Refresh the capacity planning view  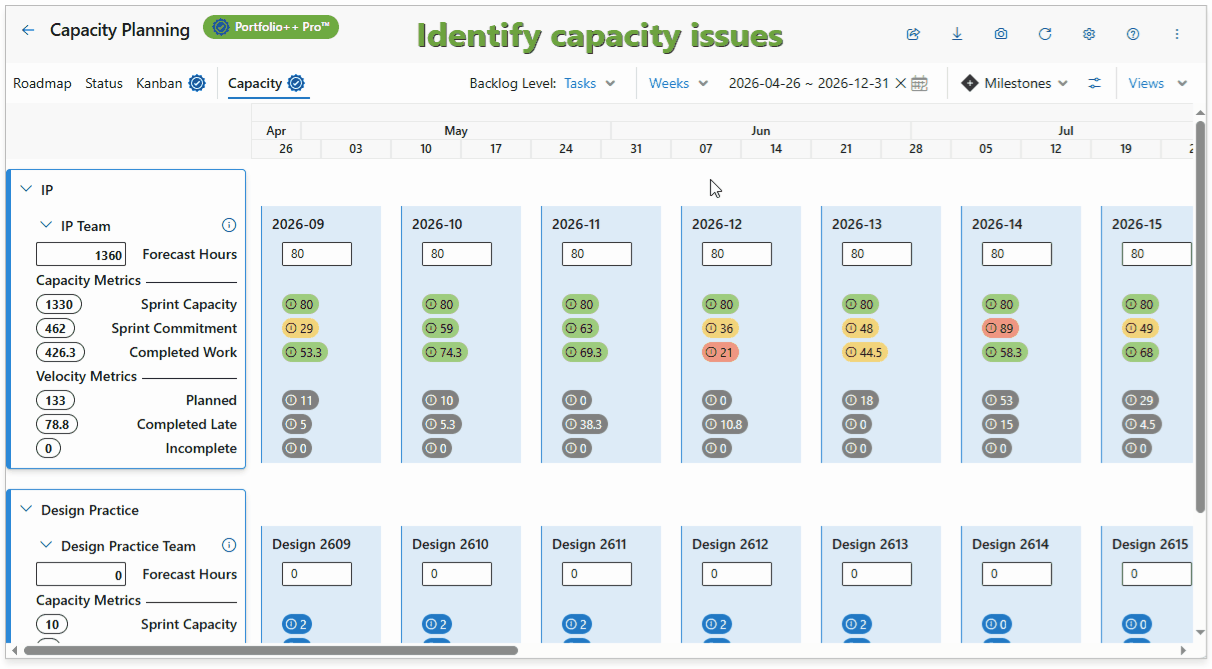1045,34
